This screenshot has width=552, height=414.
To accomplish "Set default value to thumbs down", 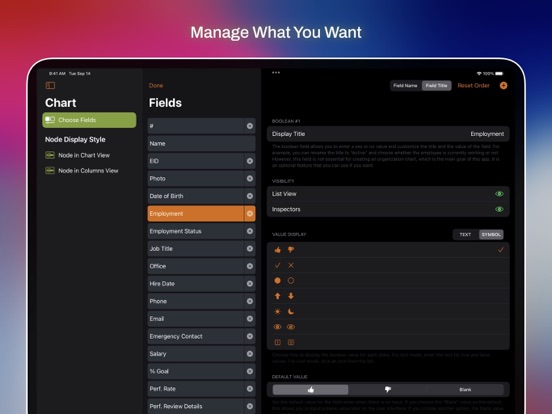I will [388, 389].
